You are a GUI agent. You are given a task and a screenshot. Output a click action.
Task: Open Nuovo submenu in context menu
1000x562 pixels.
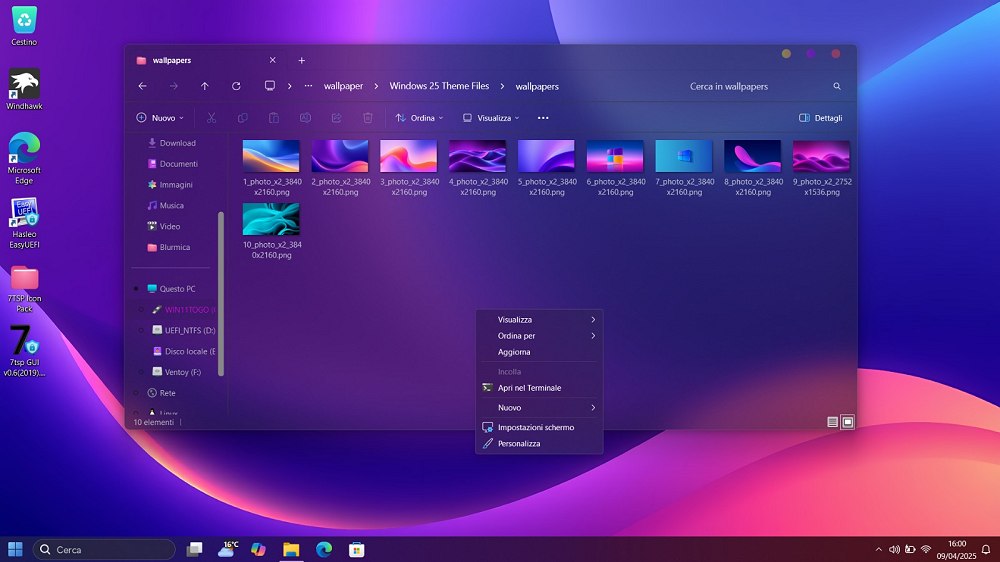pos(540,408)
